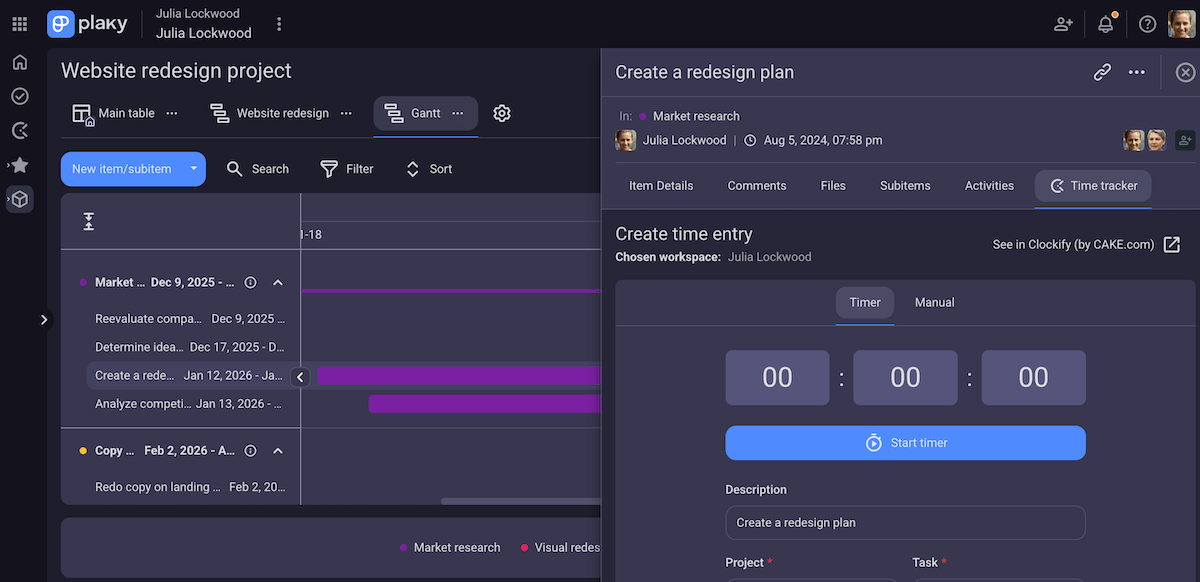Open the New item/subitem dropdown arrow
Viewport: 1200px width, 582px height.
point(192,168)
